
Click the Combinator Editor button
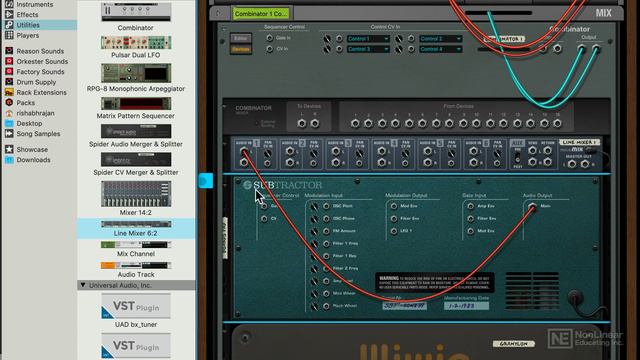click(241, 38)
